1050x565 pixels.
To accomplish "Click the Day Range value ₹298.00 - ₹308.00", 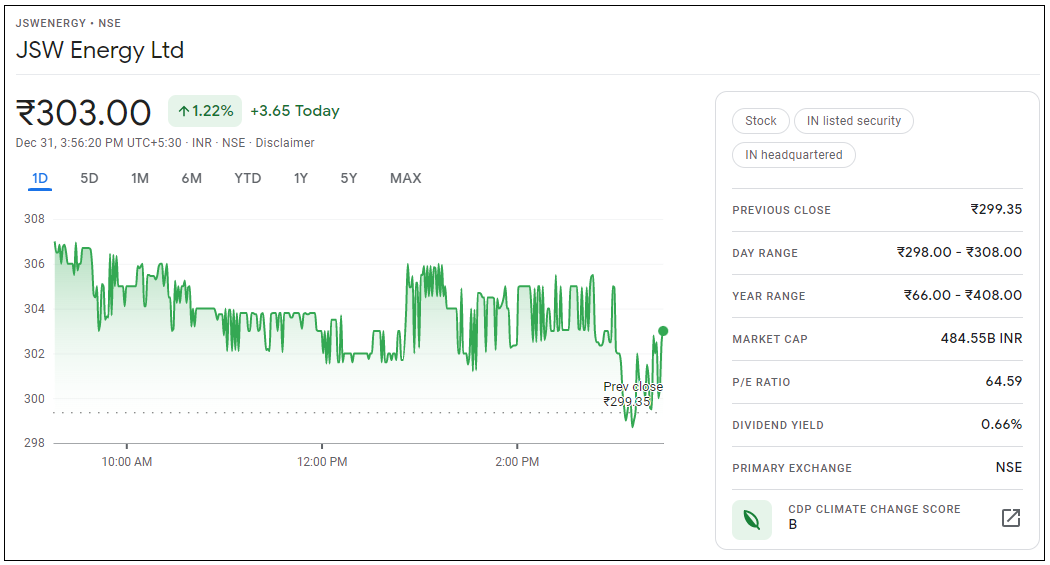I will [x=960, y=252].
